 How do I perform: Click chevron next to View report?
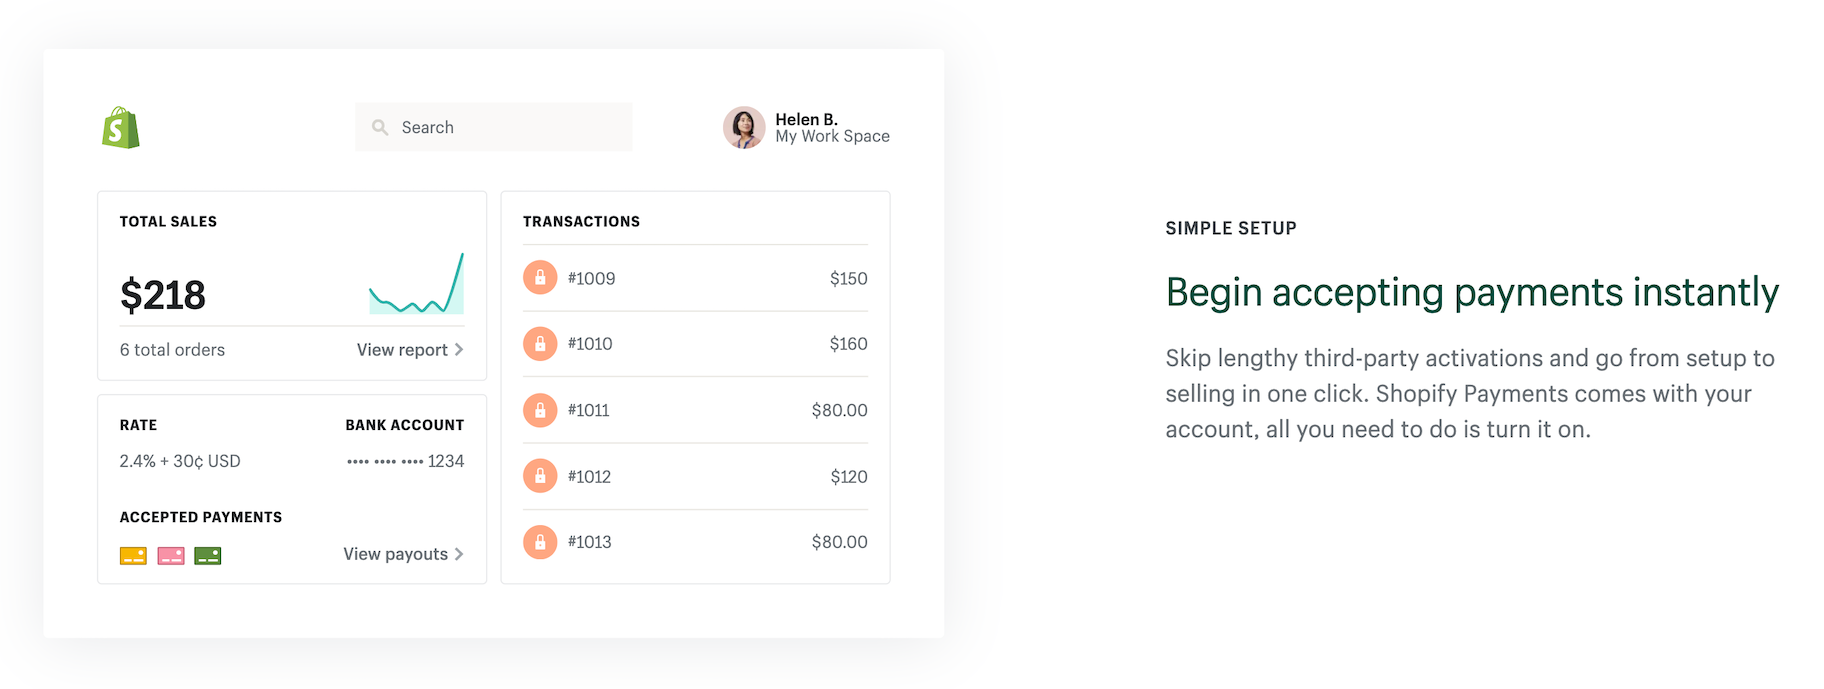pyautogui.click(x=459, y=350)
